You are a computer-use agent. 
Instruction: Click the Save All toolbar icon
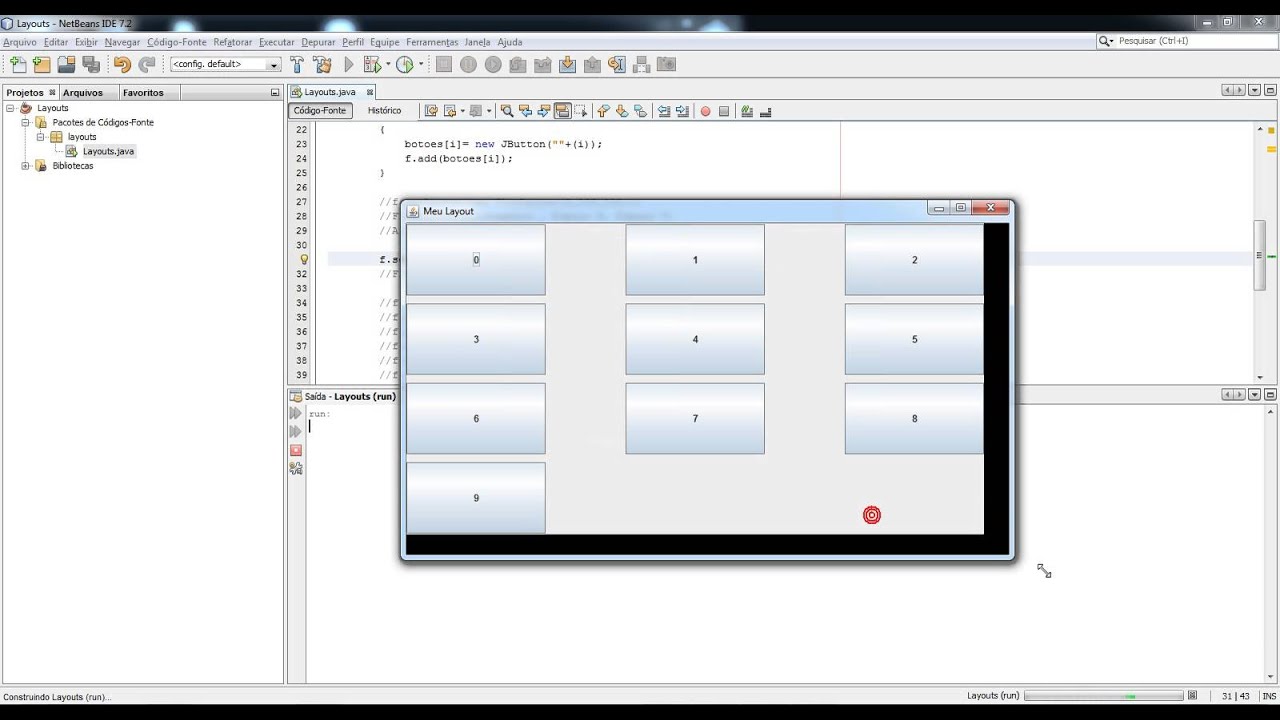click(x=91, y=64)
